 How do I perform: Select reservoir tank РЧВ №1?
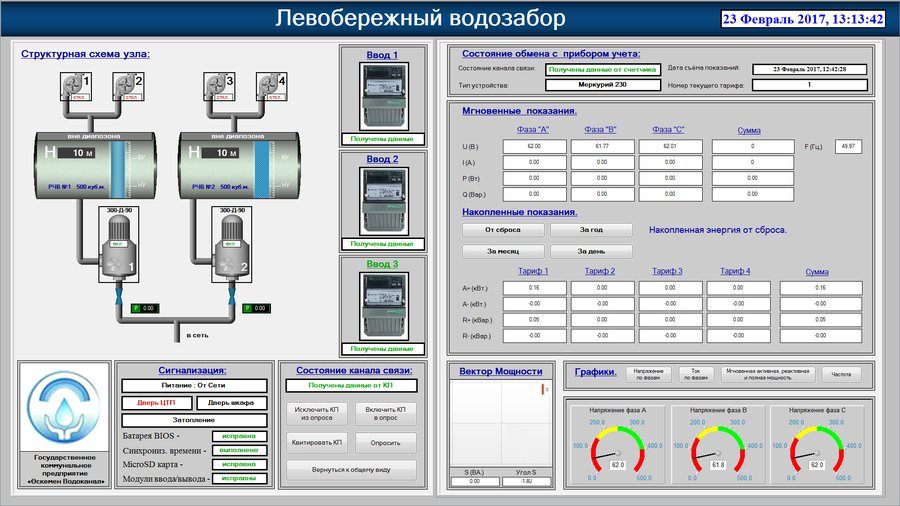95,166
